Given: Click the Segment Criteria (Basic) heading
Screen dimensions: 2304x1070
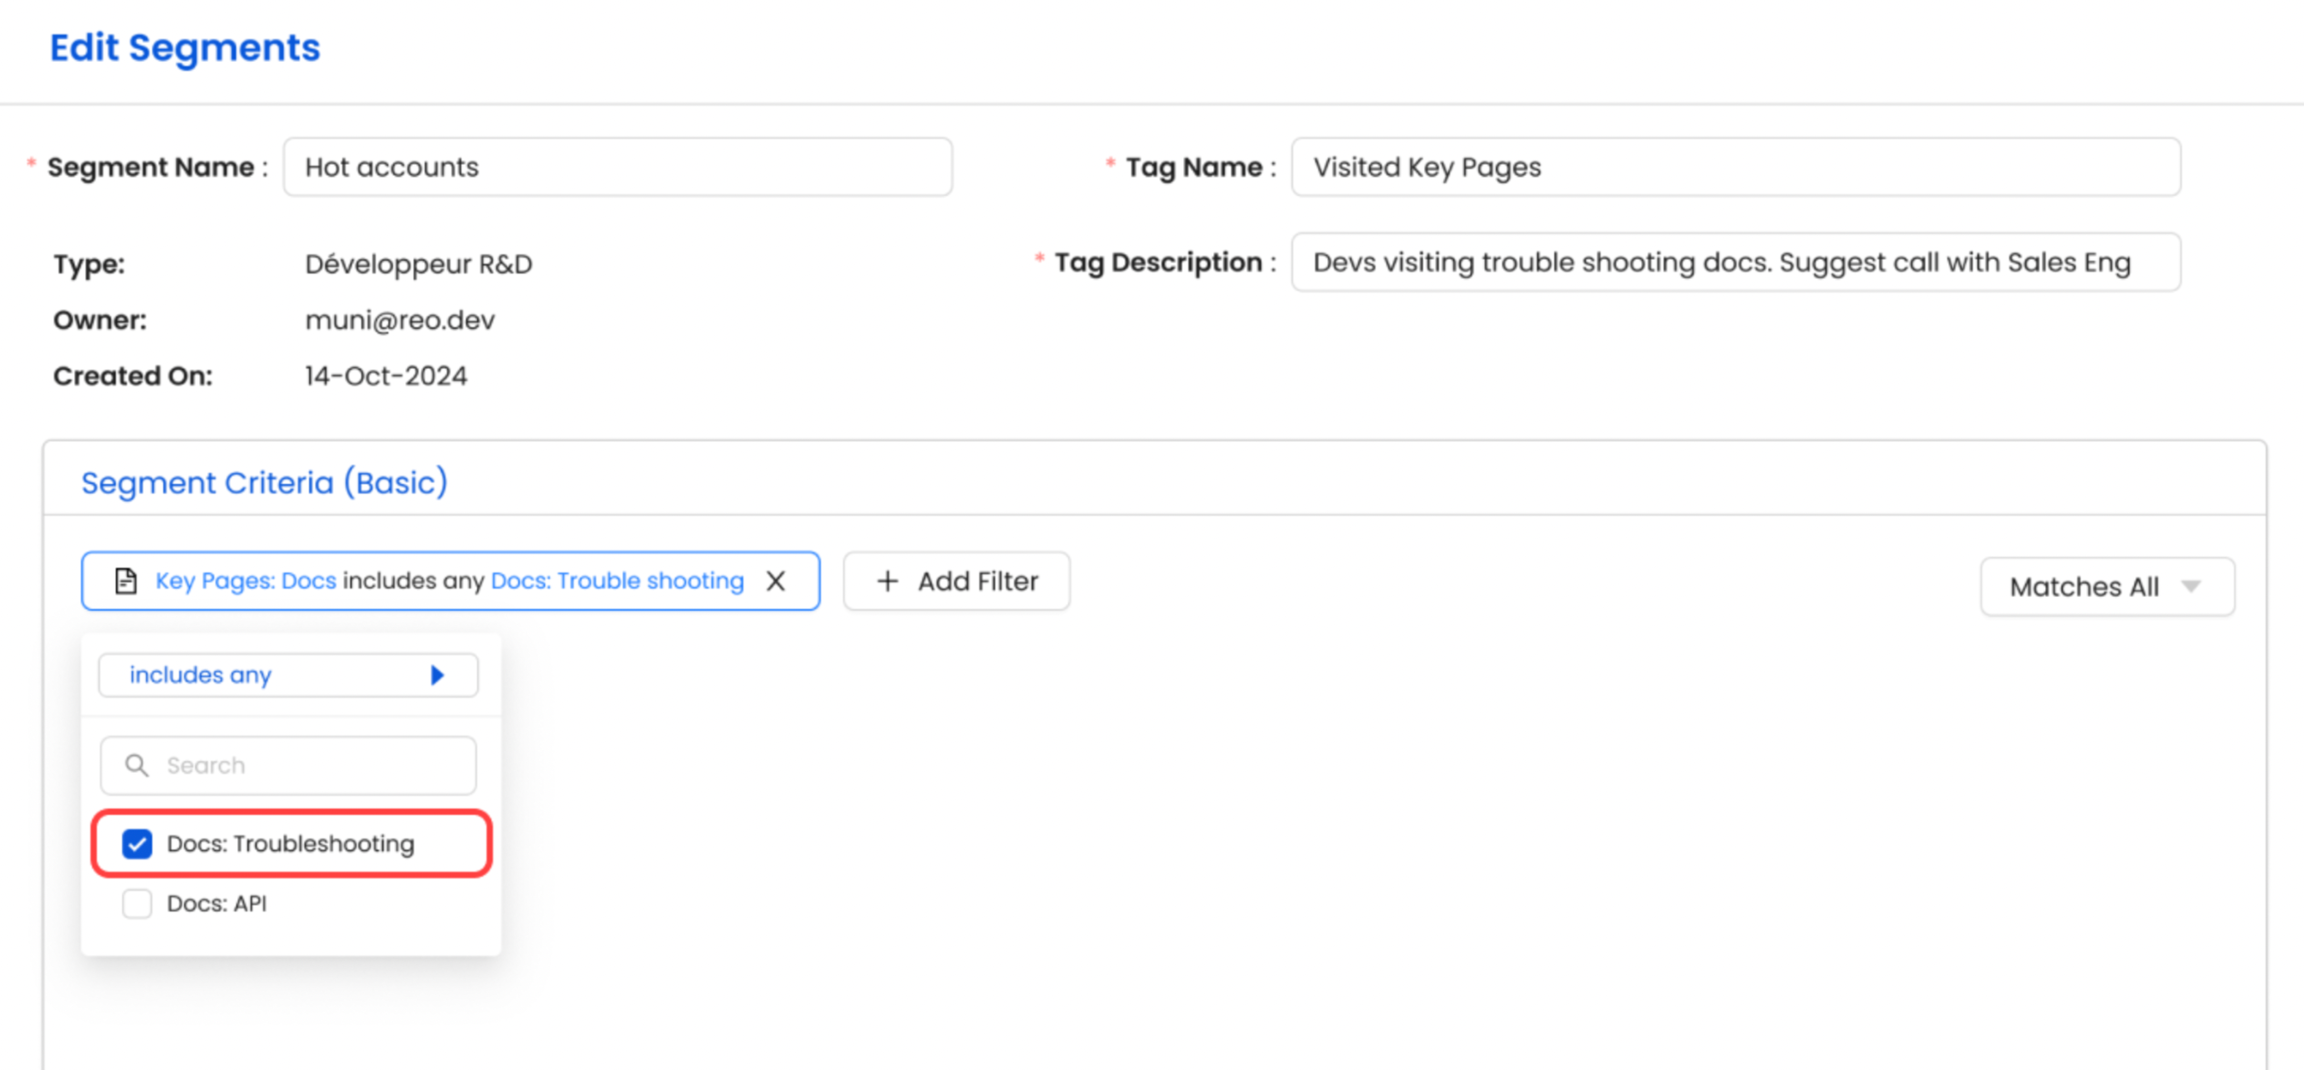Looking at the screenshot, I should click(x=264, y=483).
